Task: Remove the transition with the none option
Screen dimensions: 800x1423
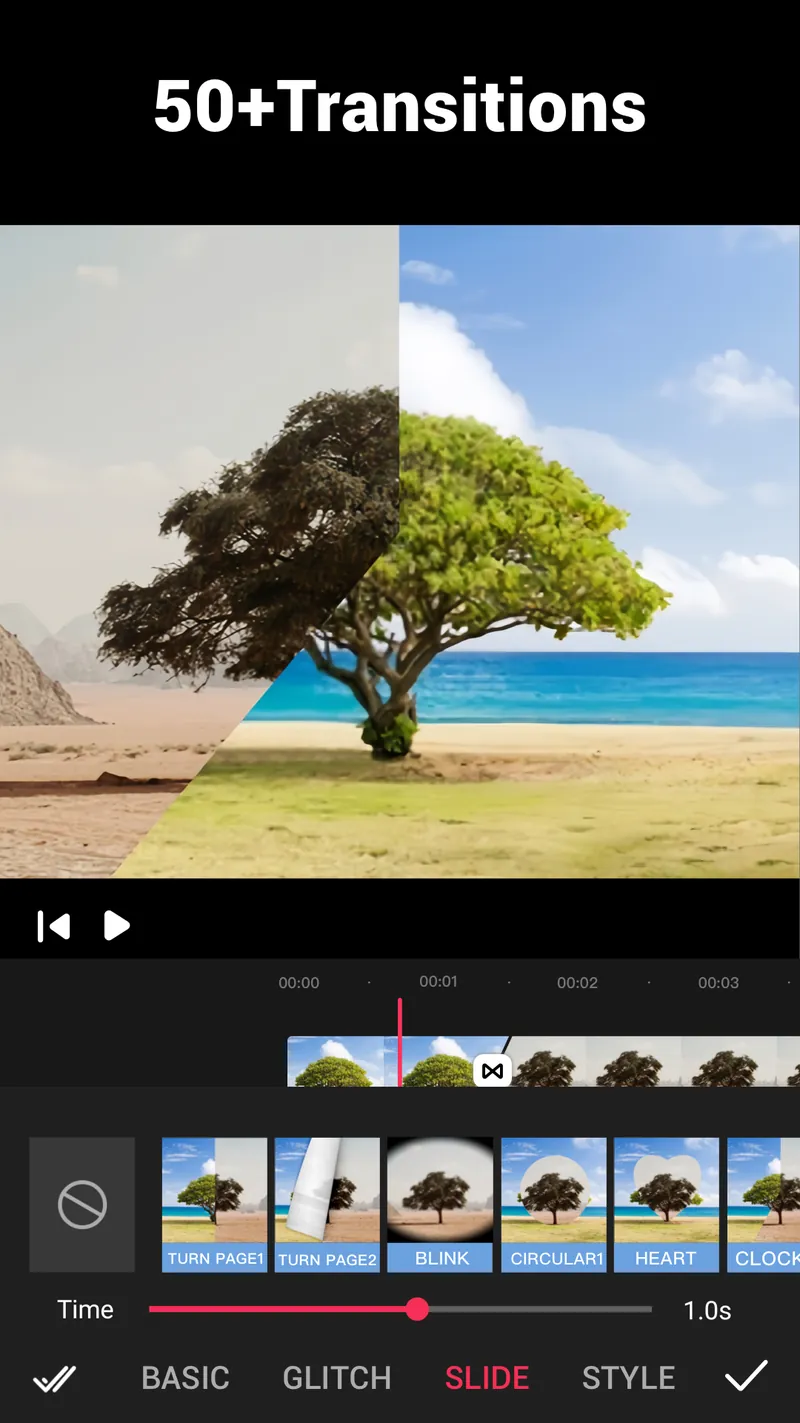Action: 82,1205
